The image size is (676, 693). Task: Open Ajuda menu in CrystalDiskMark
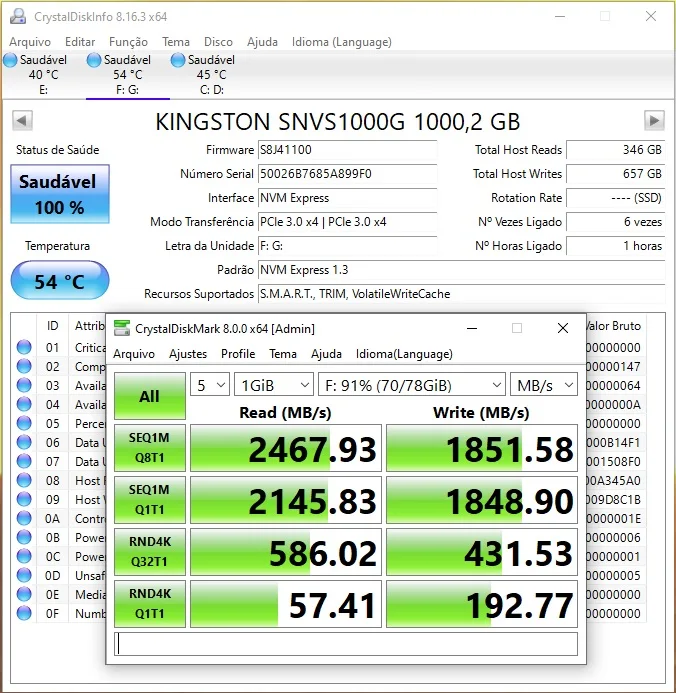(x=326, y=354)
